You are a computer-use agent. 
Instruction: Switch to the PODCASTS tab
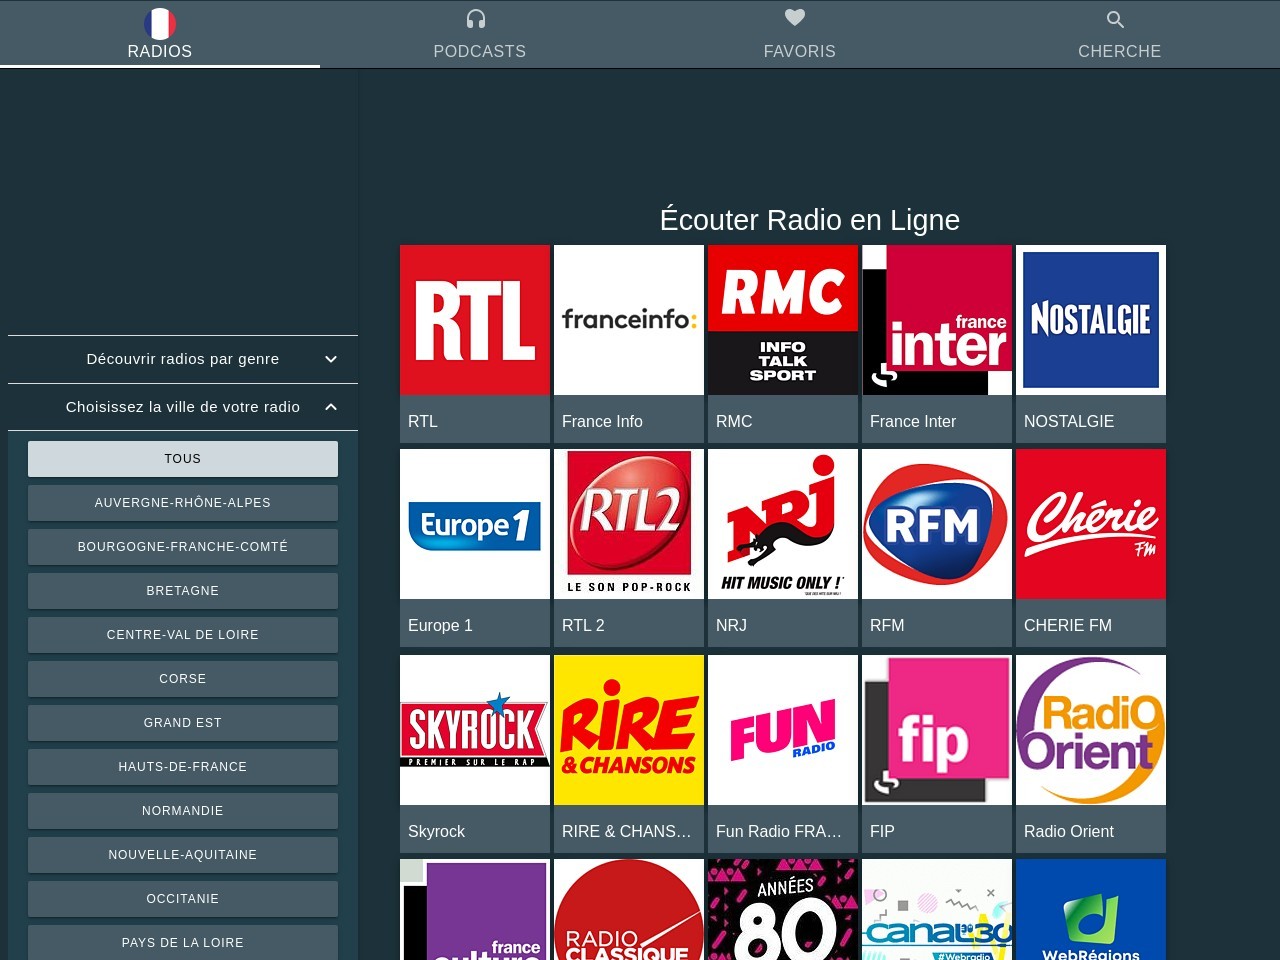480,34
